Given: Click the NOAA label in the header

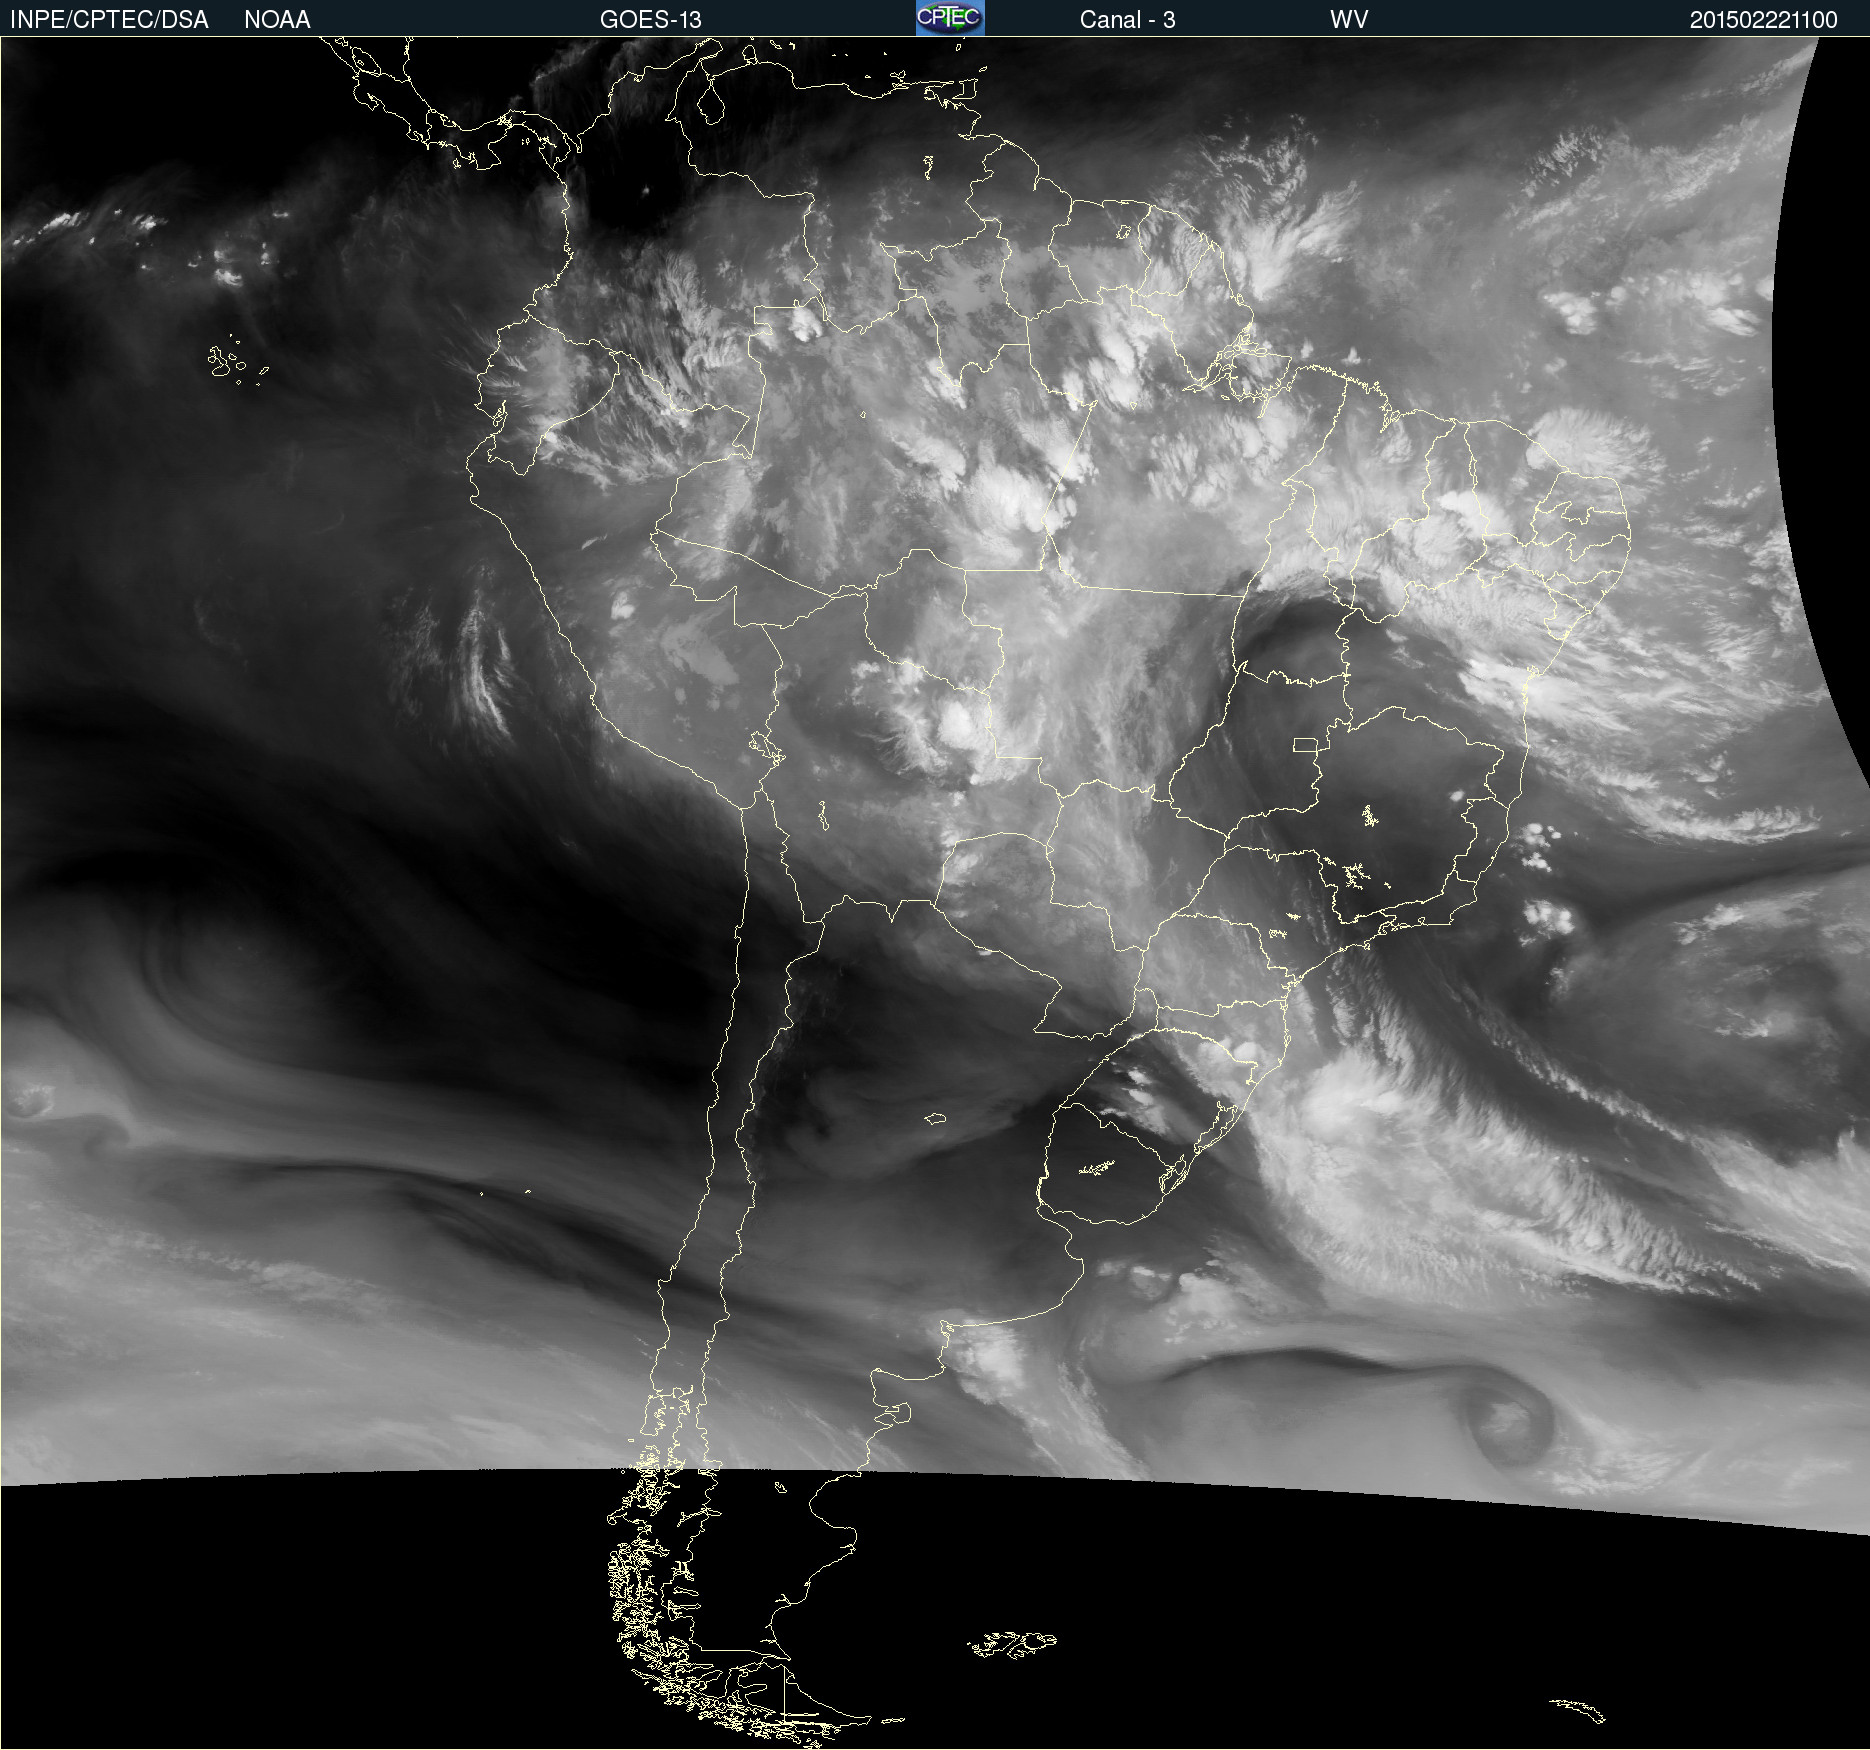Looking at the screenshot, I should click(277, 19).
